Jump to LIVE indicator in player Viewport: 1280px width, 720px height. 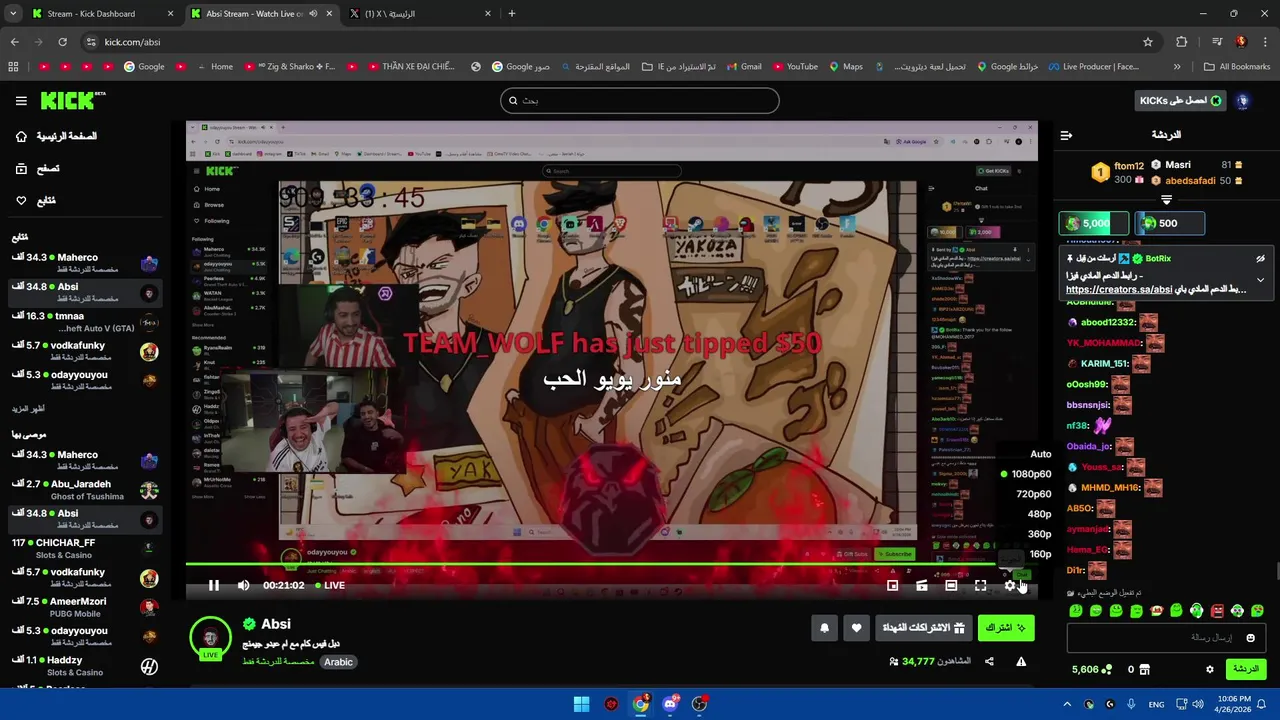330,585
